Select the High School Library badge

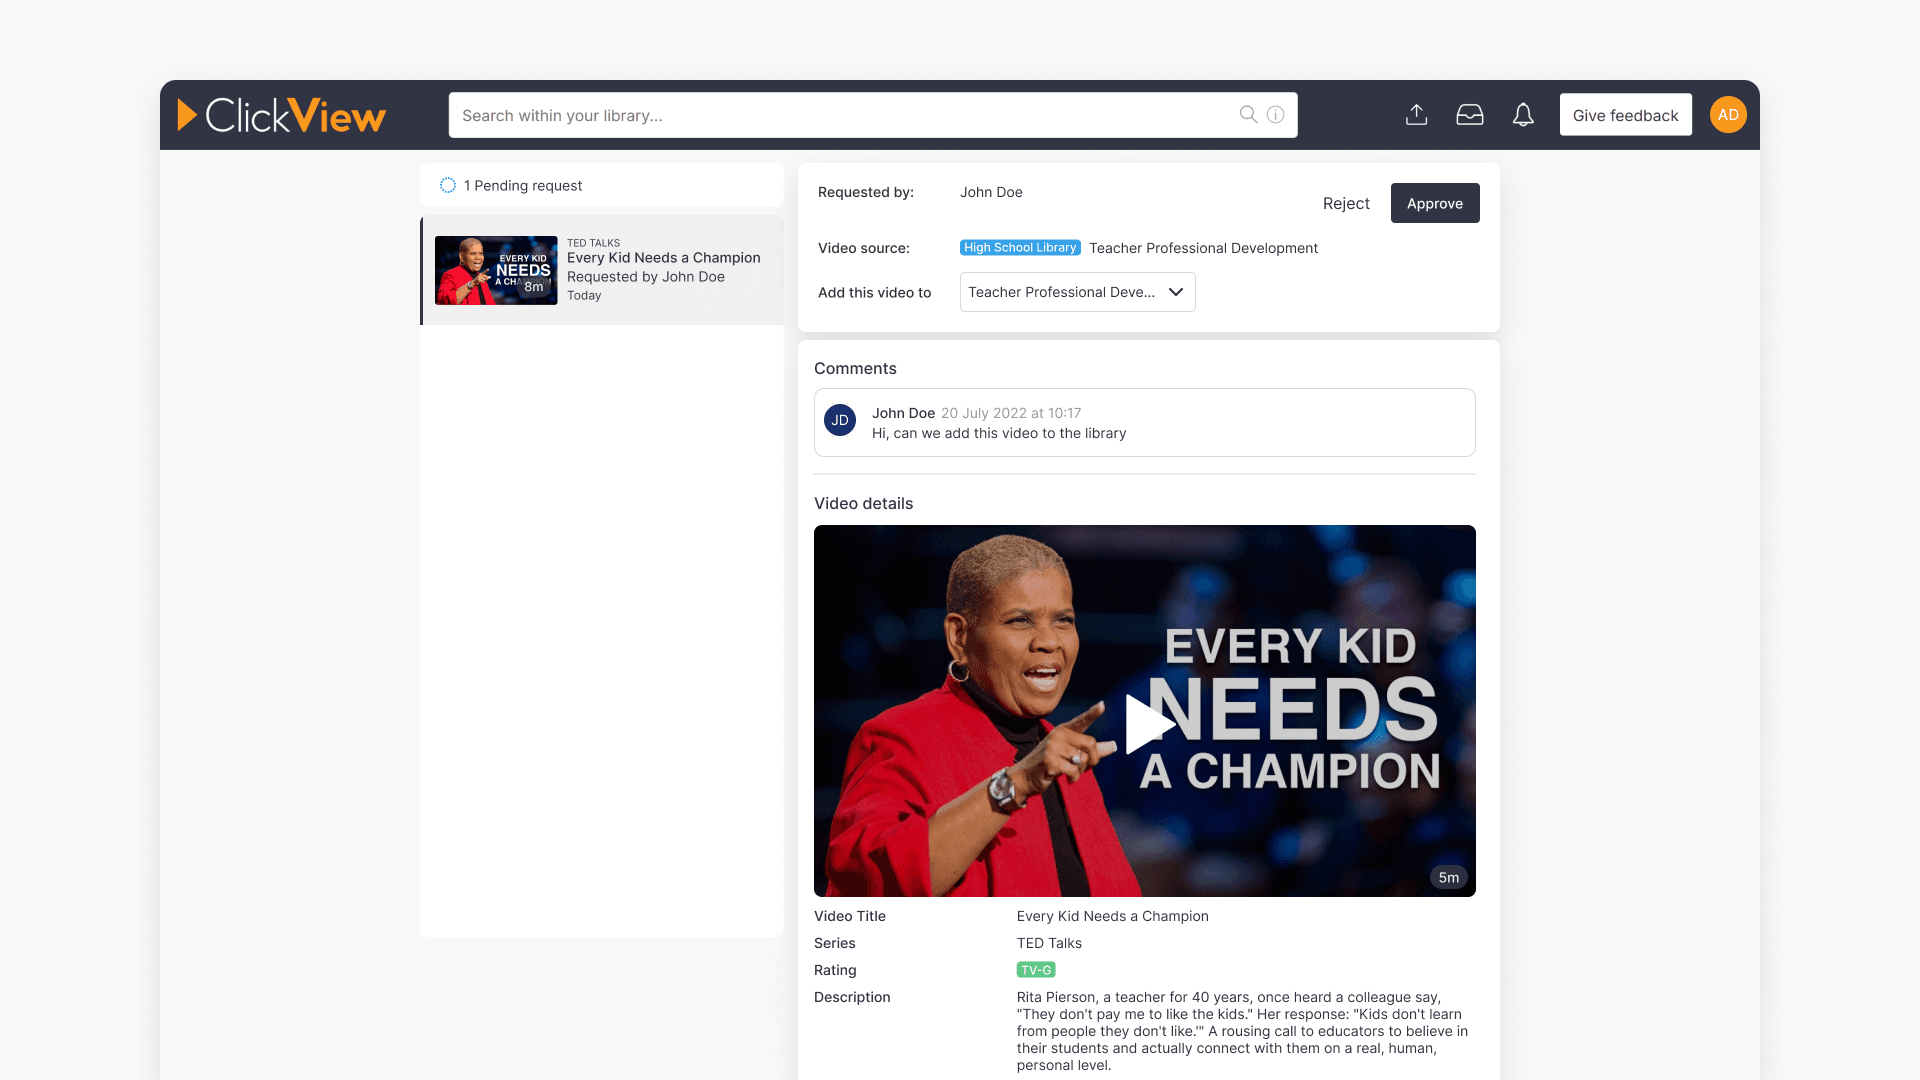point(1020,247)
